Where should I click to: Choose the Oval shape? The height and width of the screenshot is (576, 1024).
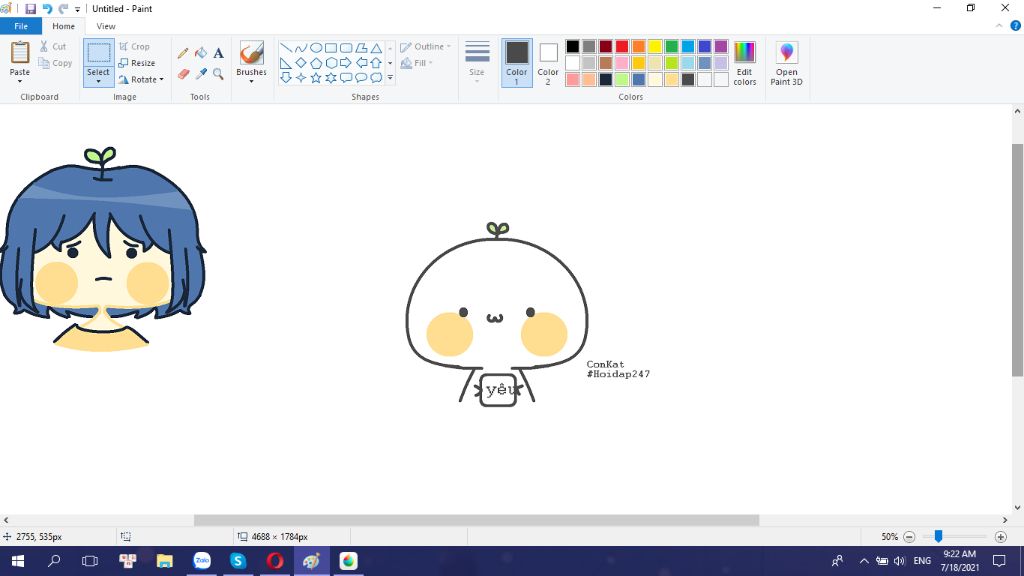[x=316, y=48]
